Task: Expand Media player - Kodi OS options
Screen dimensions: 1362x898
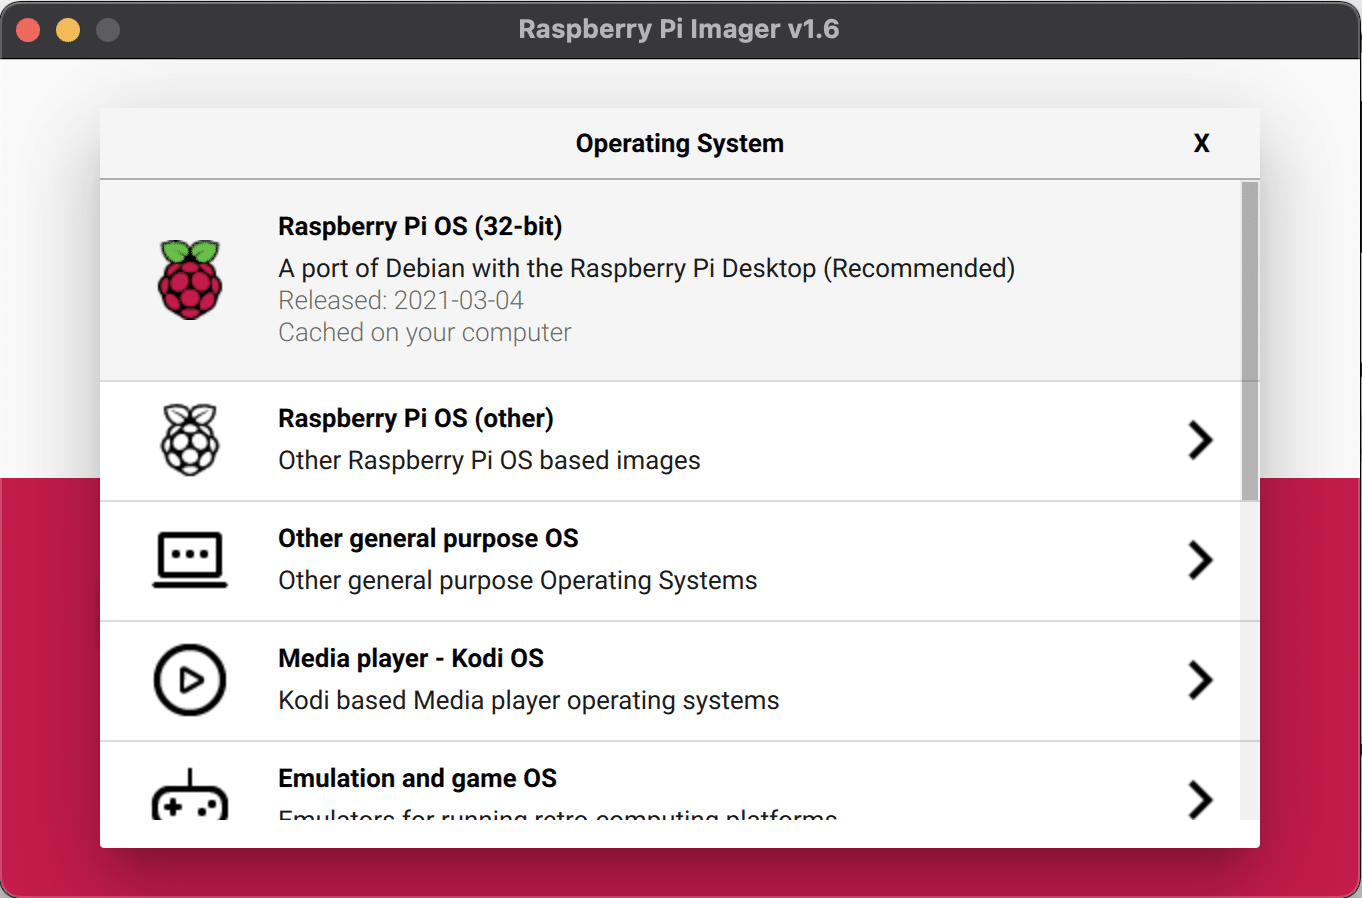Action: [x=1200, y=681]
